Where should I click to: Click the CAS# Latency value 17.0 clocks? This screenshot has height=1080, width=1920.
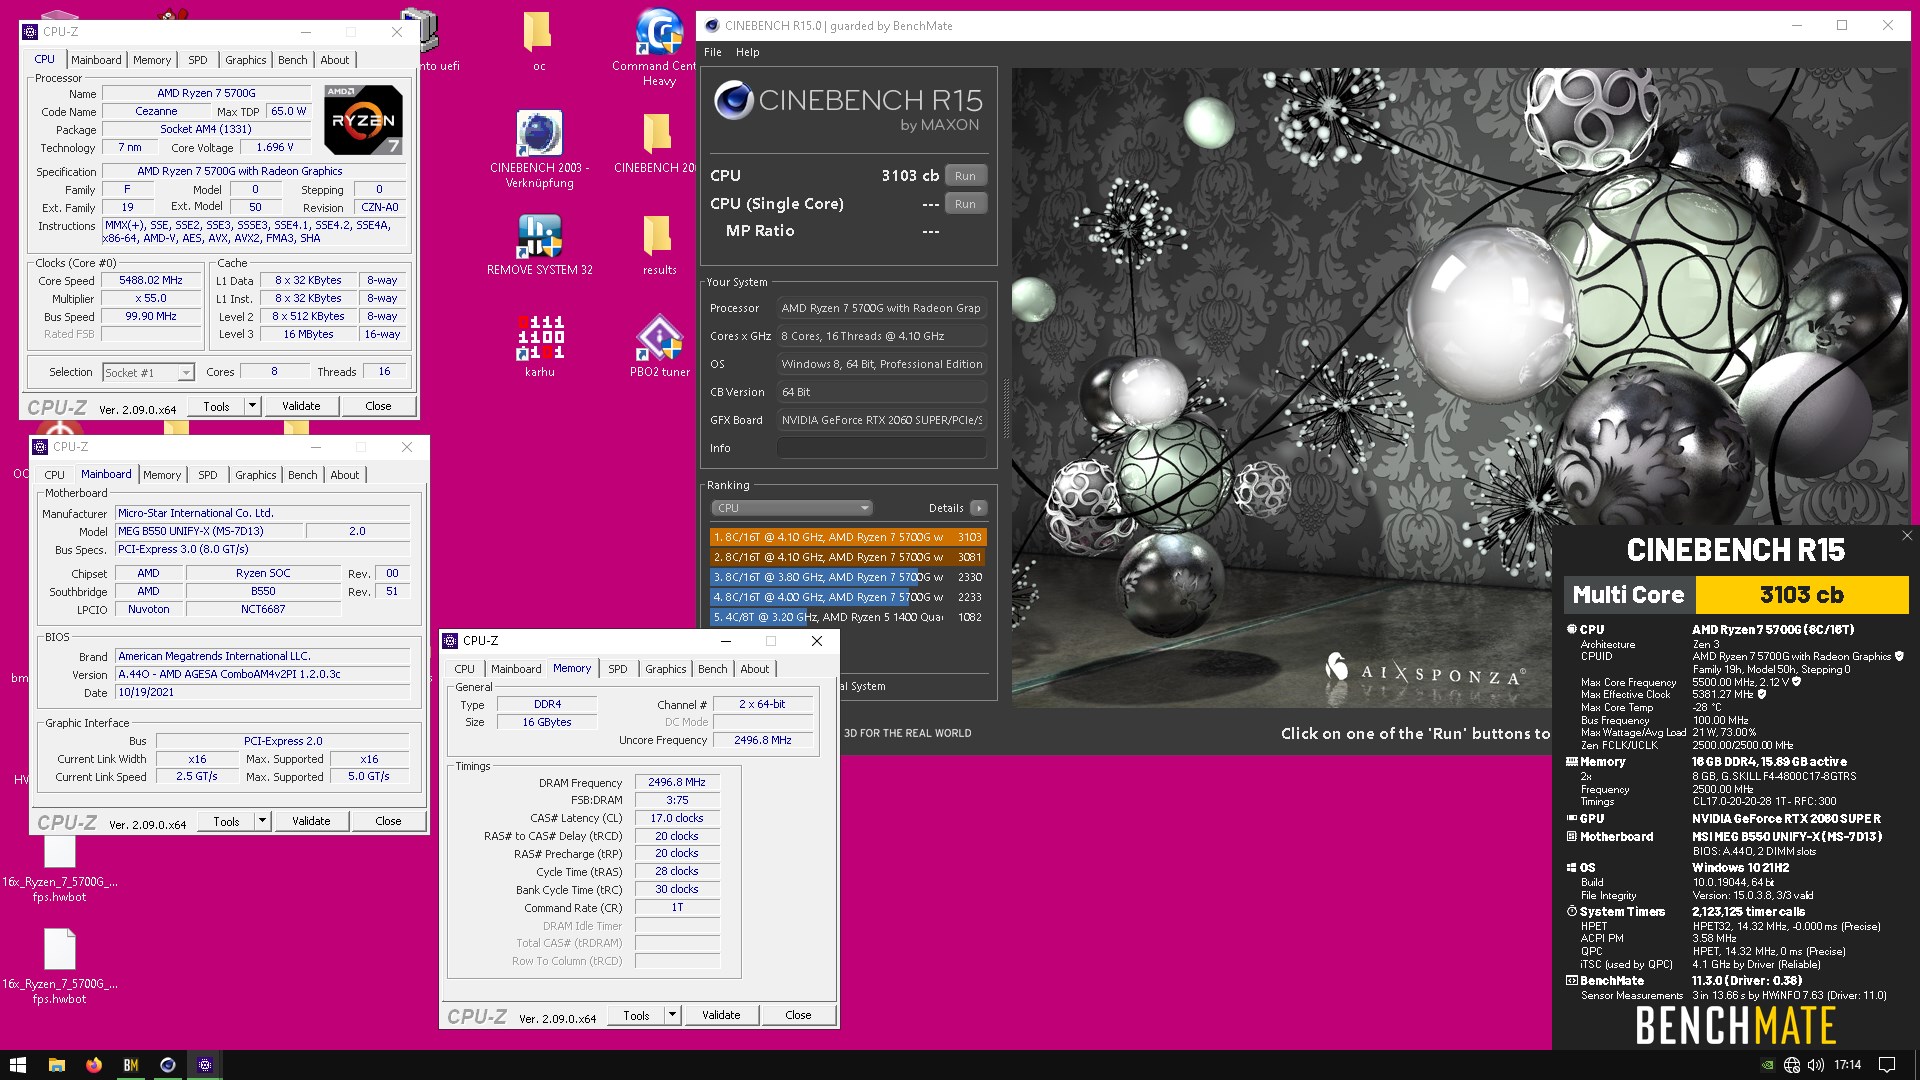click(x=677, y=818)
